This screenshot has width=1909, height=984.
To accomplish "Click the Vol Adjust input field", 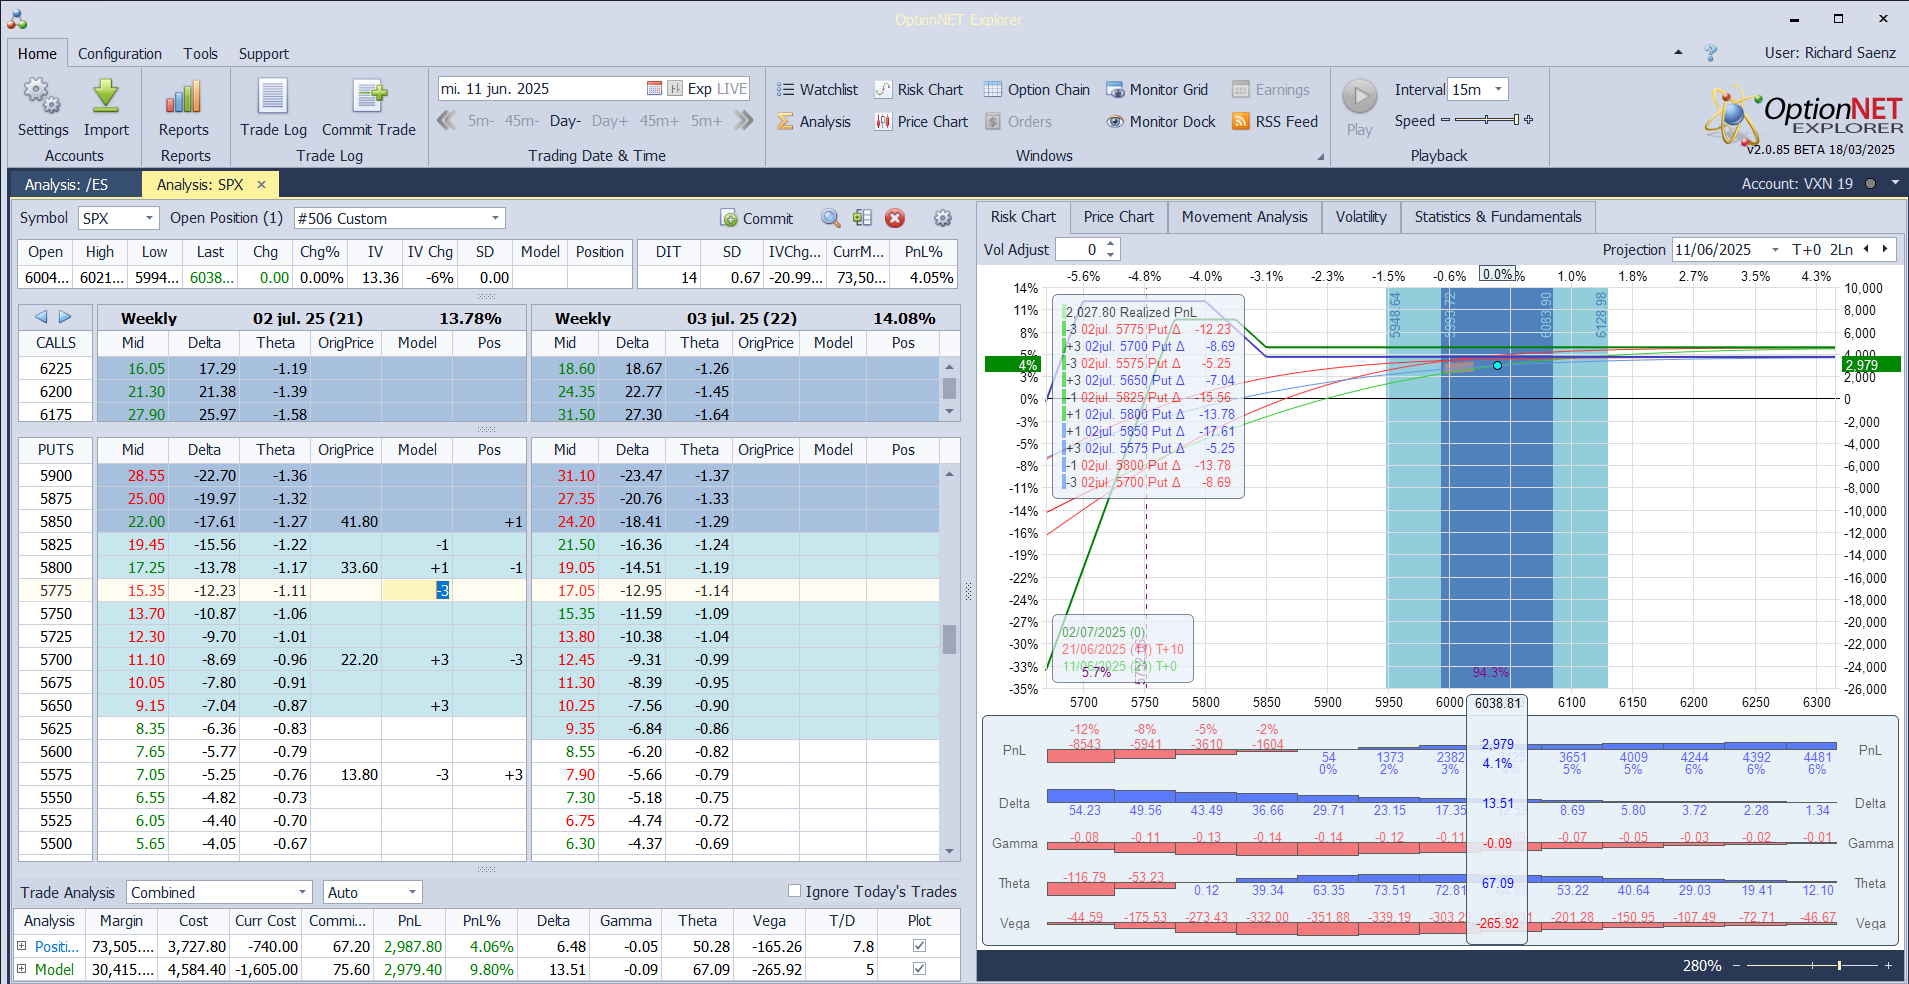I will point(1080,250).
